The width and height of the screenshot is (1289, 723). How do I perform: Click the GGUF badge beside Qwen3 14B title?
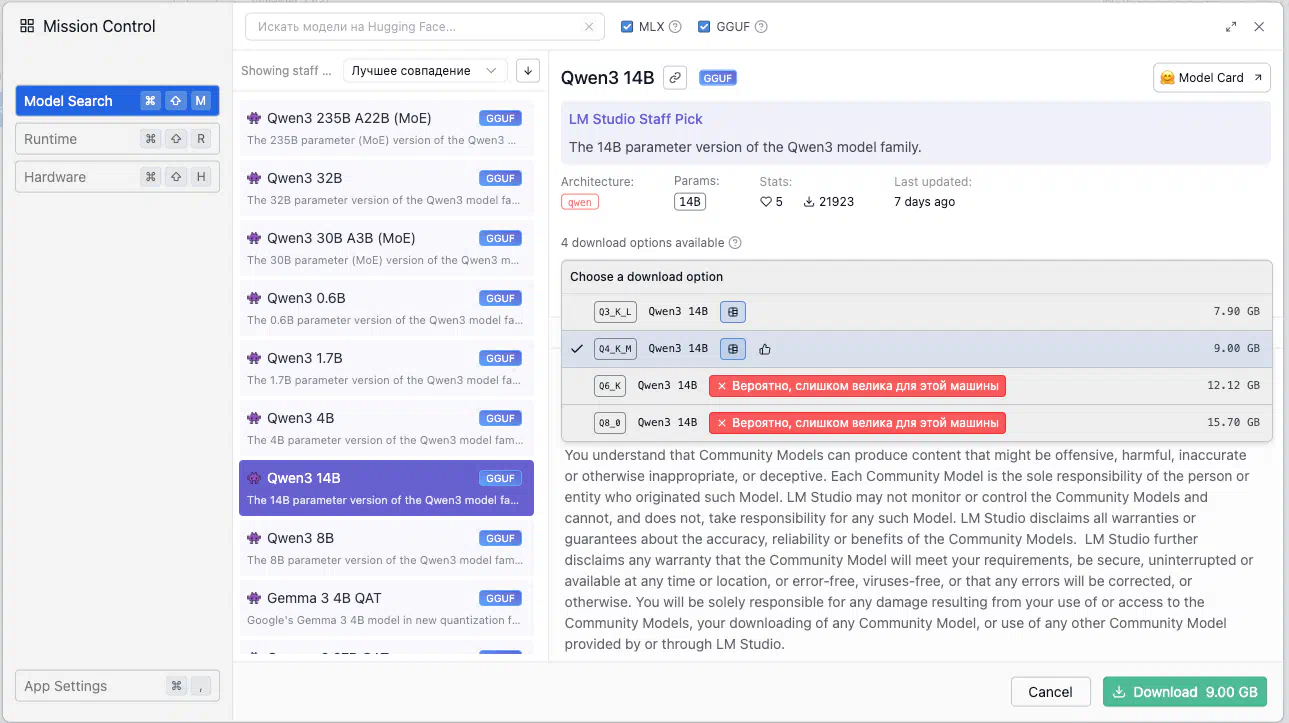(718, 78)
